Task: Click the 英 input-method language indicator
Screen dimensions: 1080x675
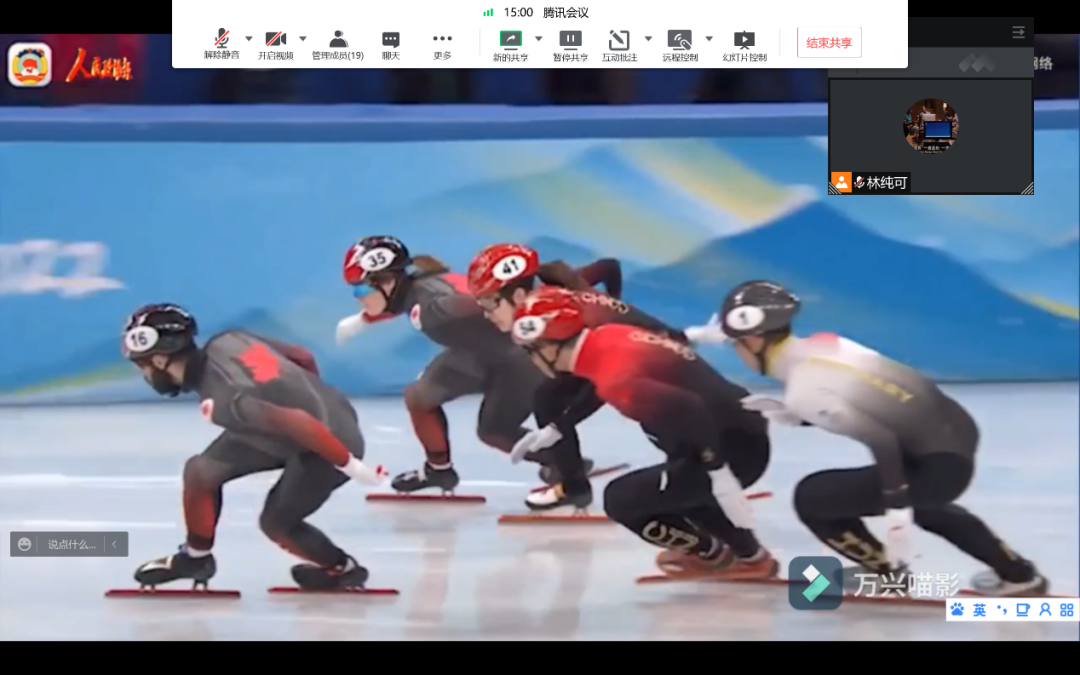Action: pyautogui.click(x=979, y=609)
